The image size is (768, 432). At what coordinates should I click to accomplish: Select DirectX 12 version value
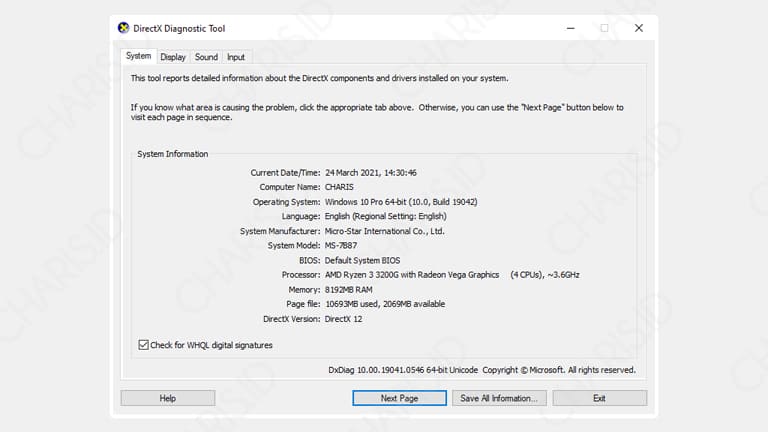[343, 319]
